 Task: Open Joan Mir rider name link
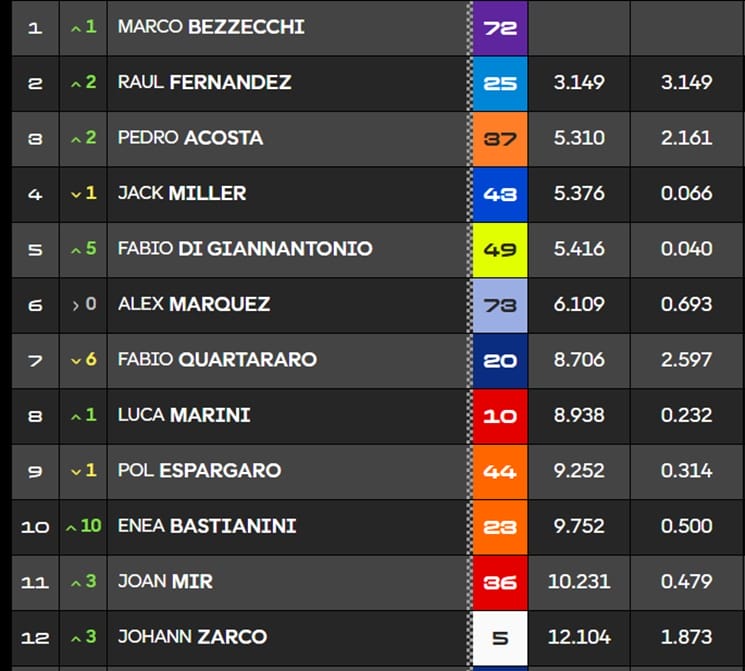(165, 581)
